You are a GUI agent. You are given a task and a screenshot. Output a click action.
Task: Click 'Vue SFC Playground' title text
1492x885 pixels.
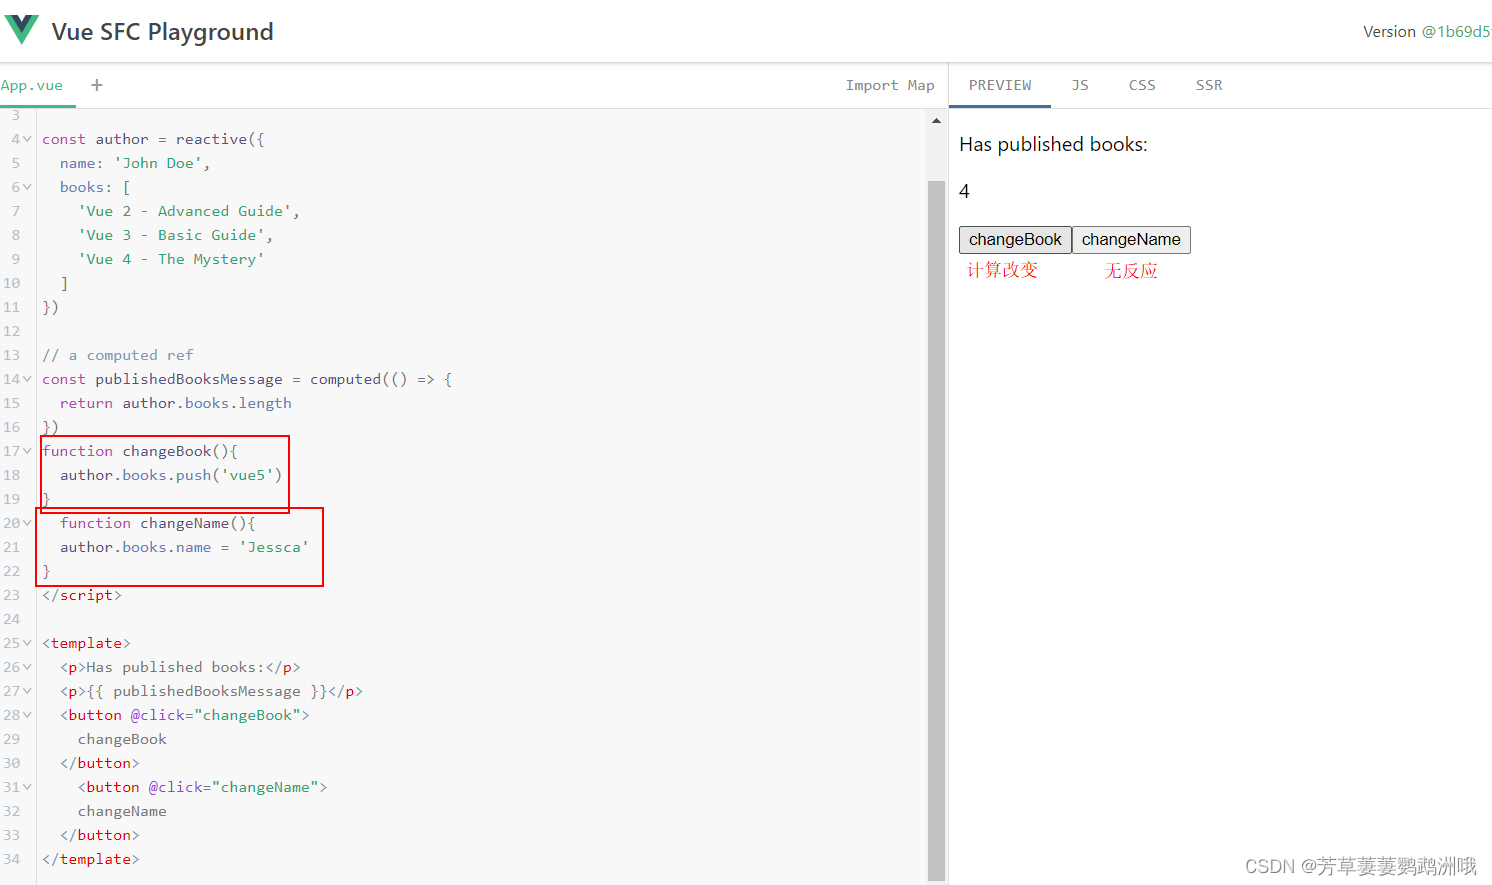coord(162,32)
